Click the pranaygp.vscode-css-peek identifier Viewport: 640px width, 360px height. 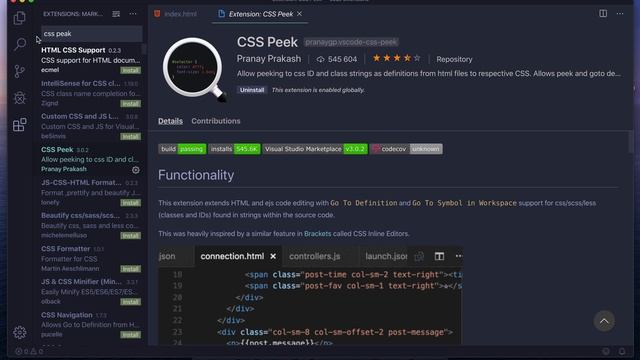point(351,42)
